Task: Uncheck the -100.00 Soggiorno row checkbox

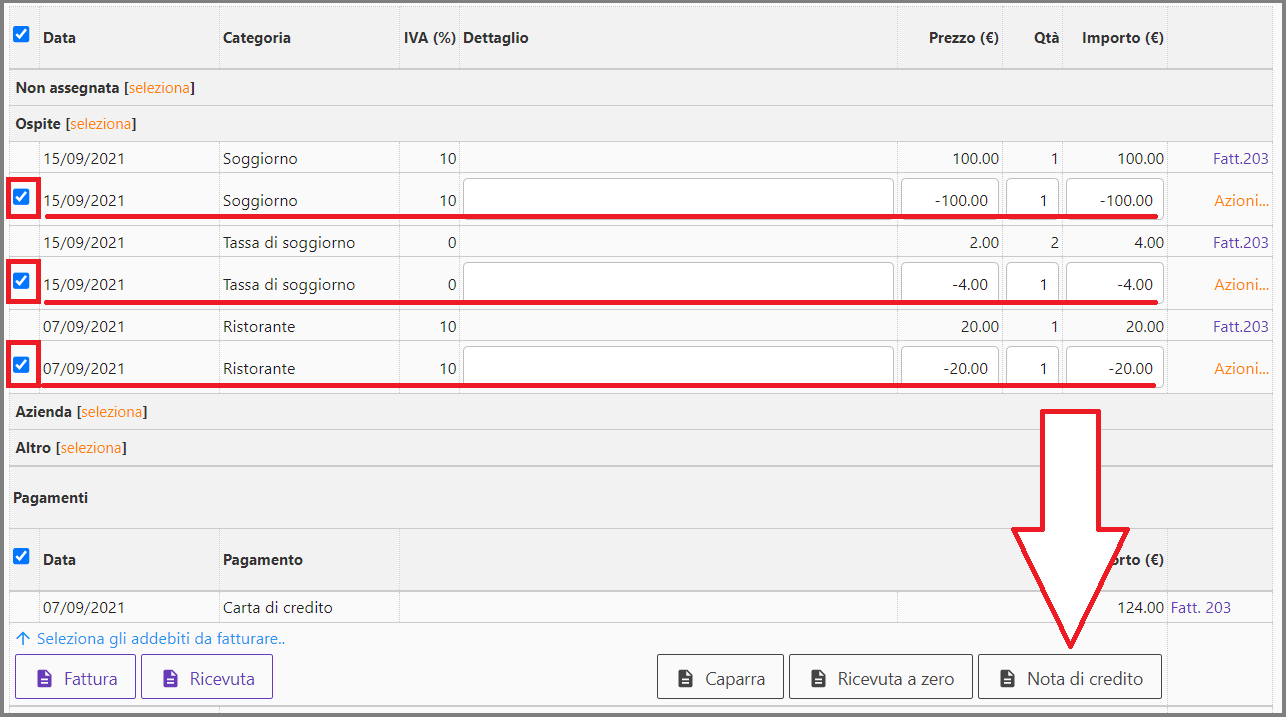Action: (x=21, y=197)
